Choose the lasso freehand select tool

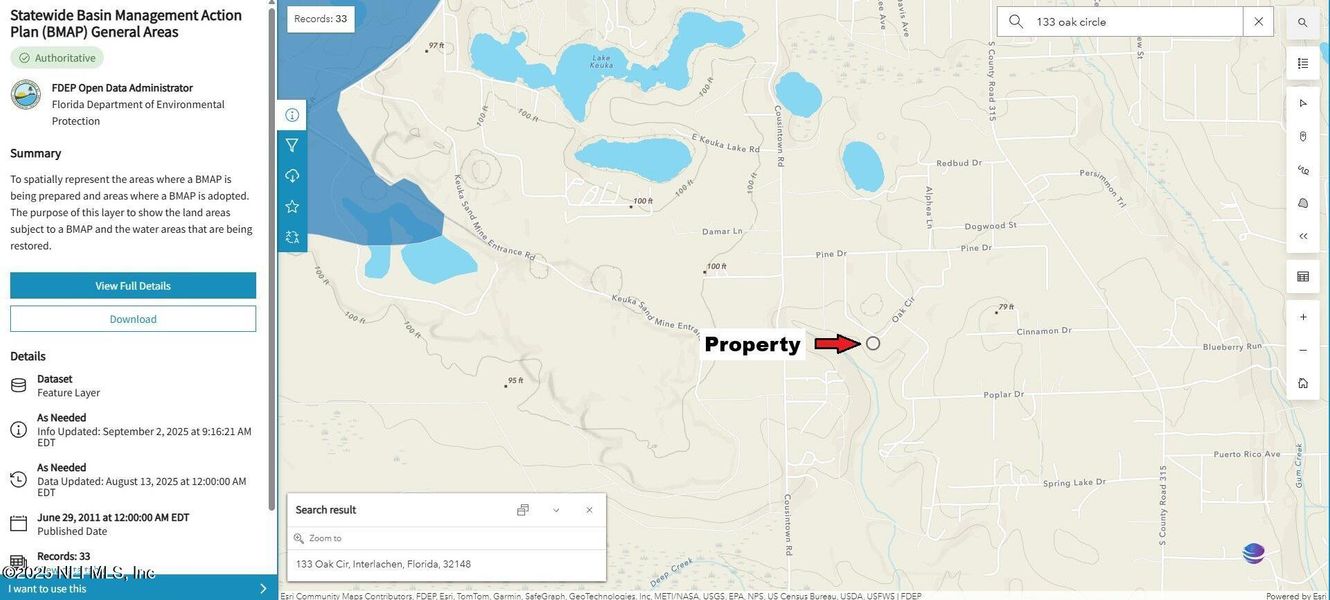tap(1303, 170)
